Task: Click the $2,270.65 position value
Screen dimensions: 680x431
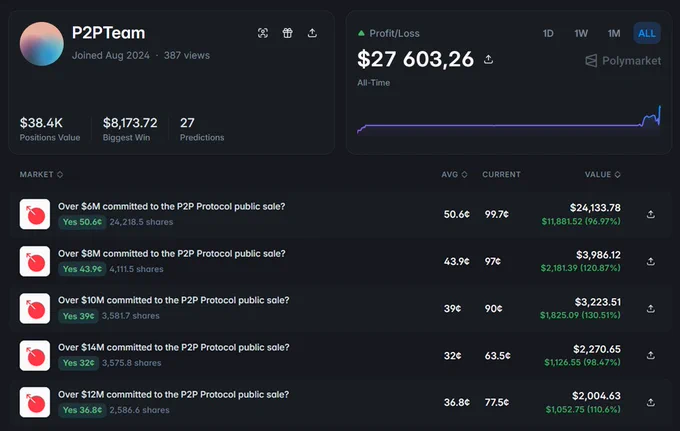Action: [x=597, y=349]
